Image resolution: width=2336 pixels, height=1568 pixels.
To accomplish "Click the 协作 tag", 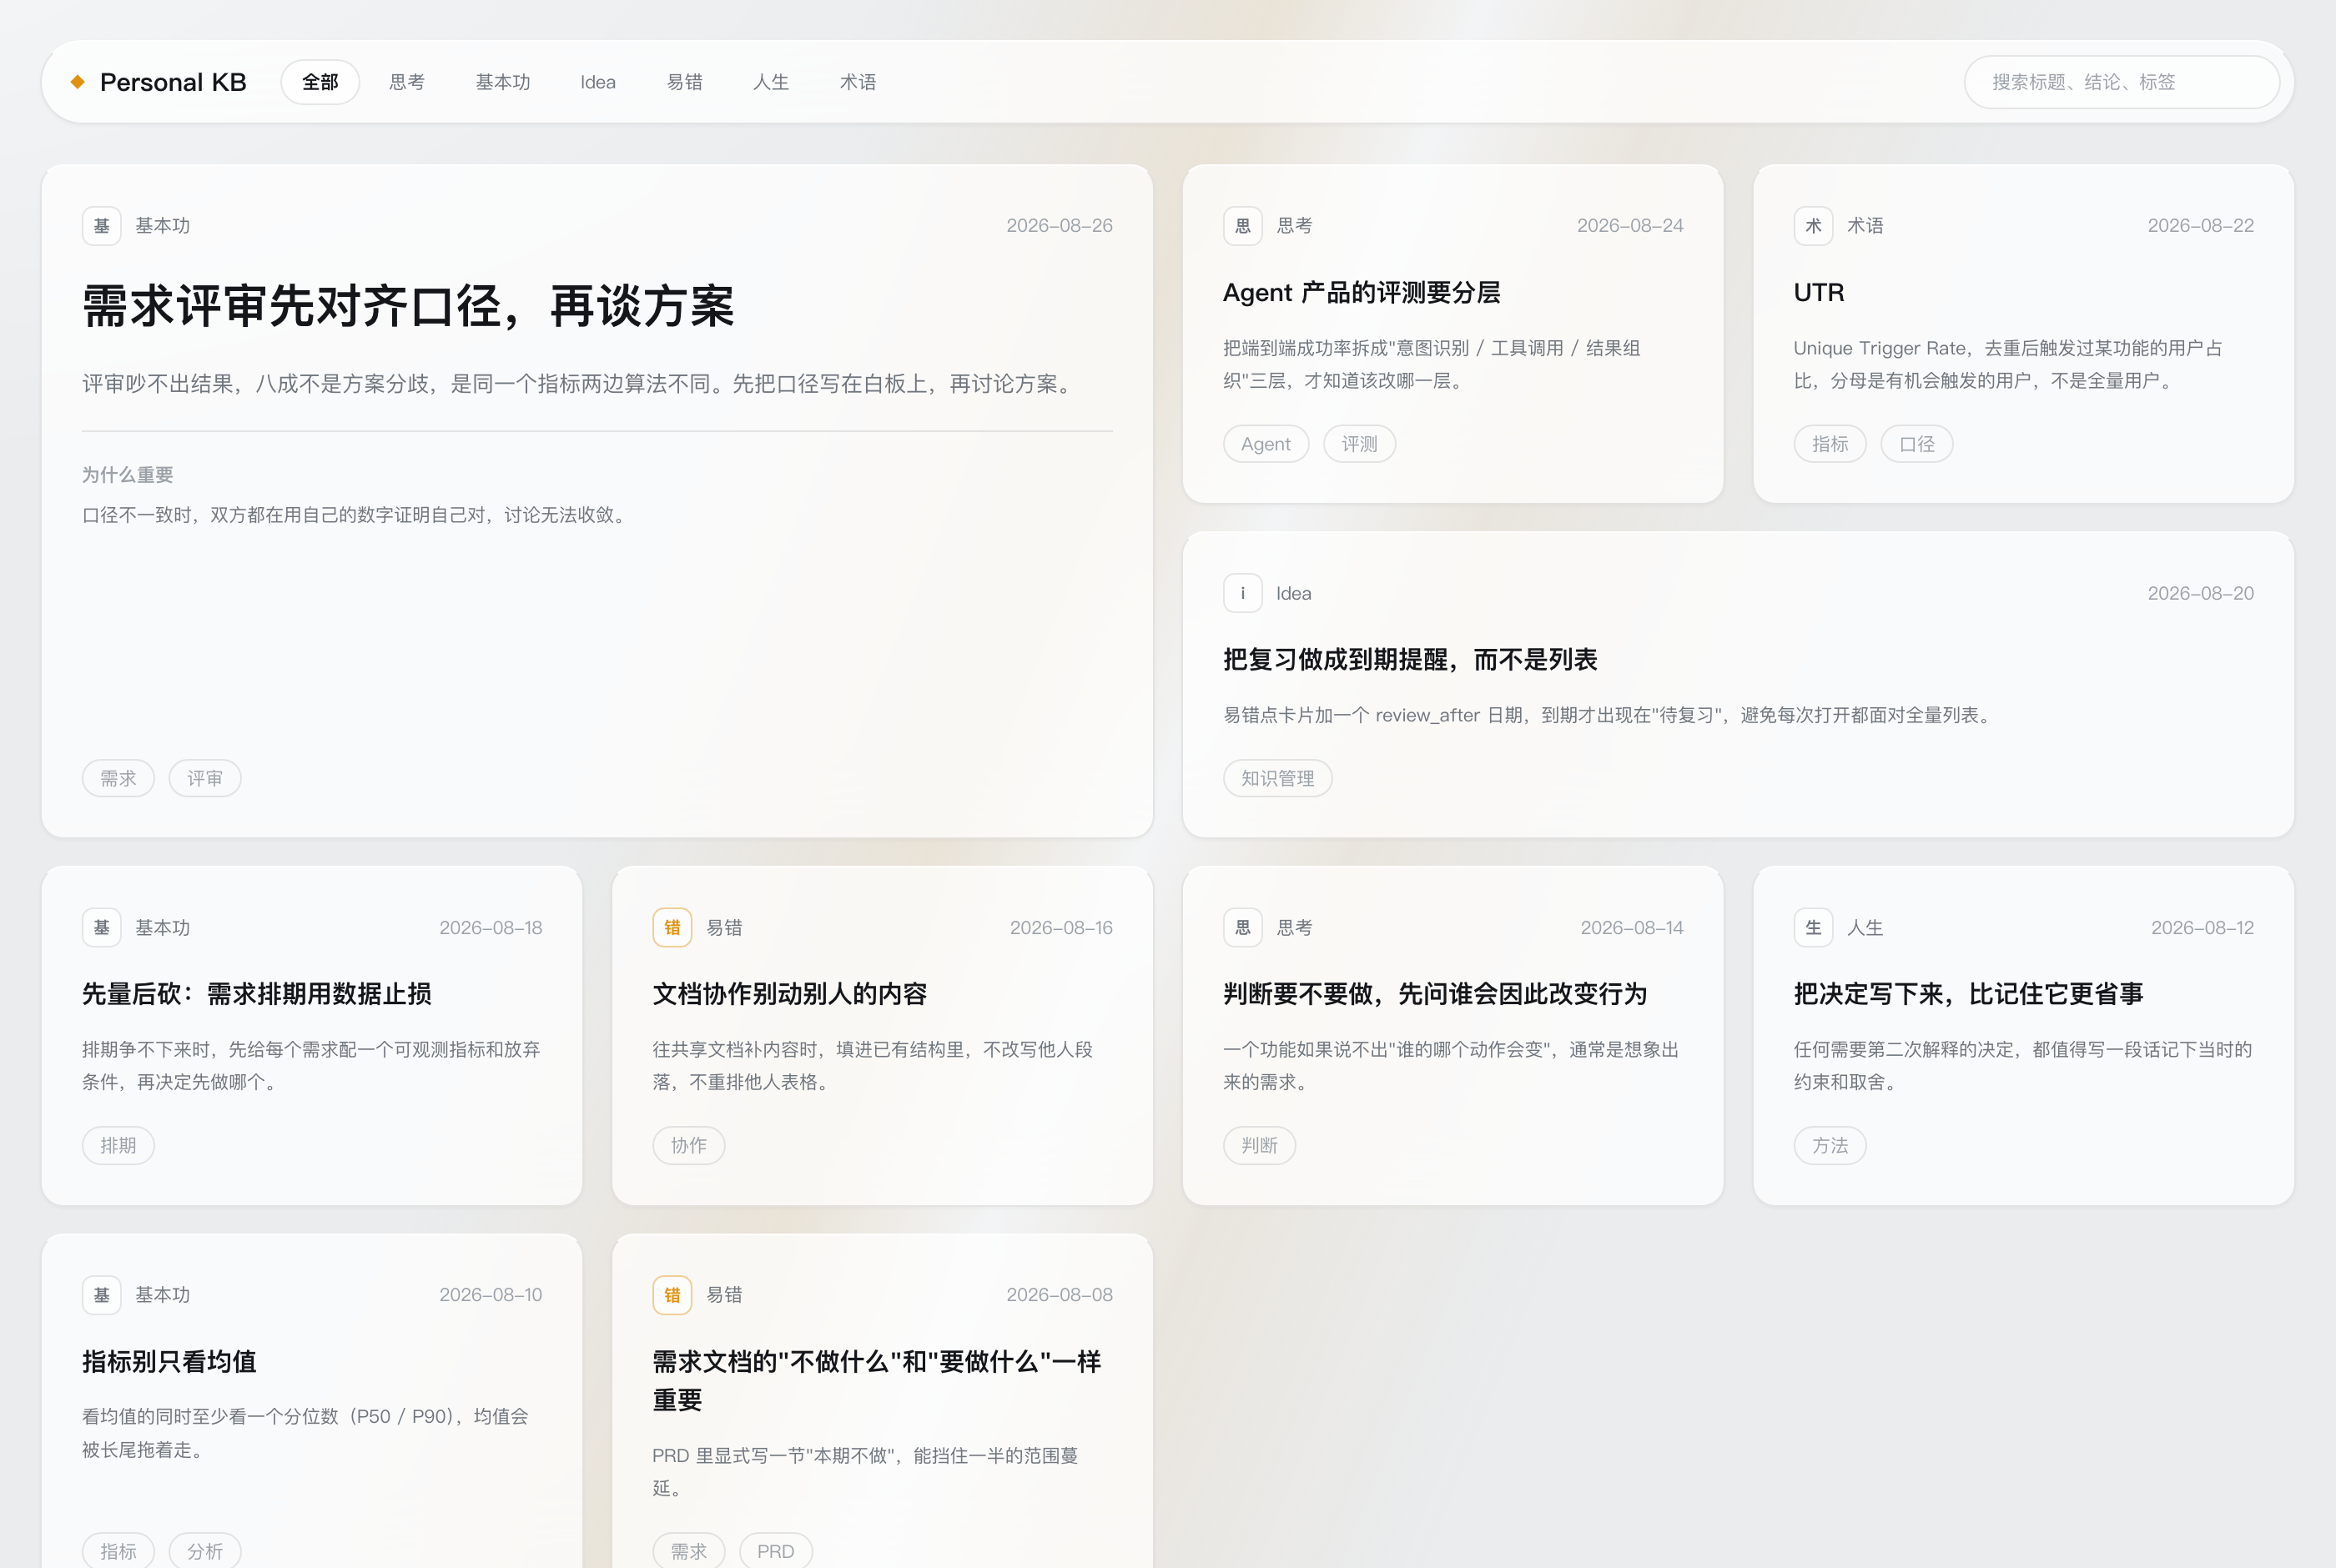I will click(689, 1145).
